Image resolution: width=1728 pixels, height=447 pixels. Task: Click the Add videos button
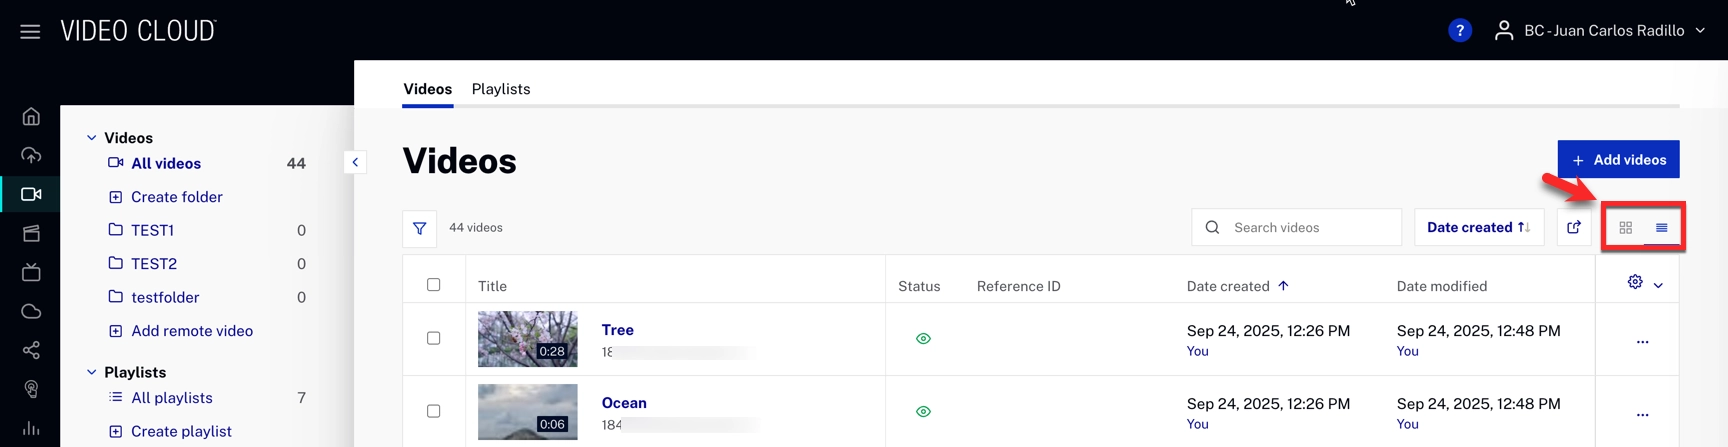coord(1618,160)
